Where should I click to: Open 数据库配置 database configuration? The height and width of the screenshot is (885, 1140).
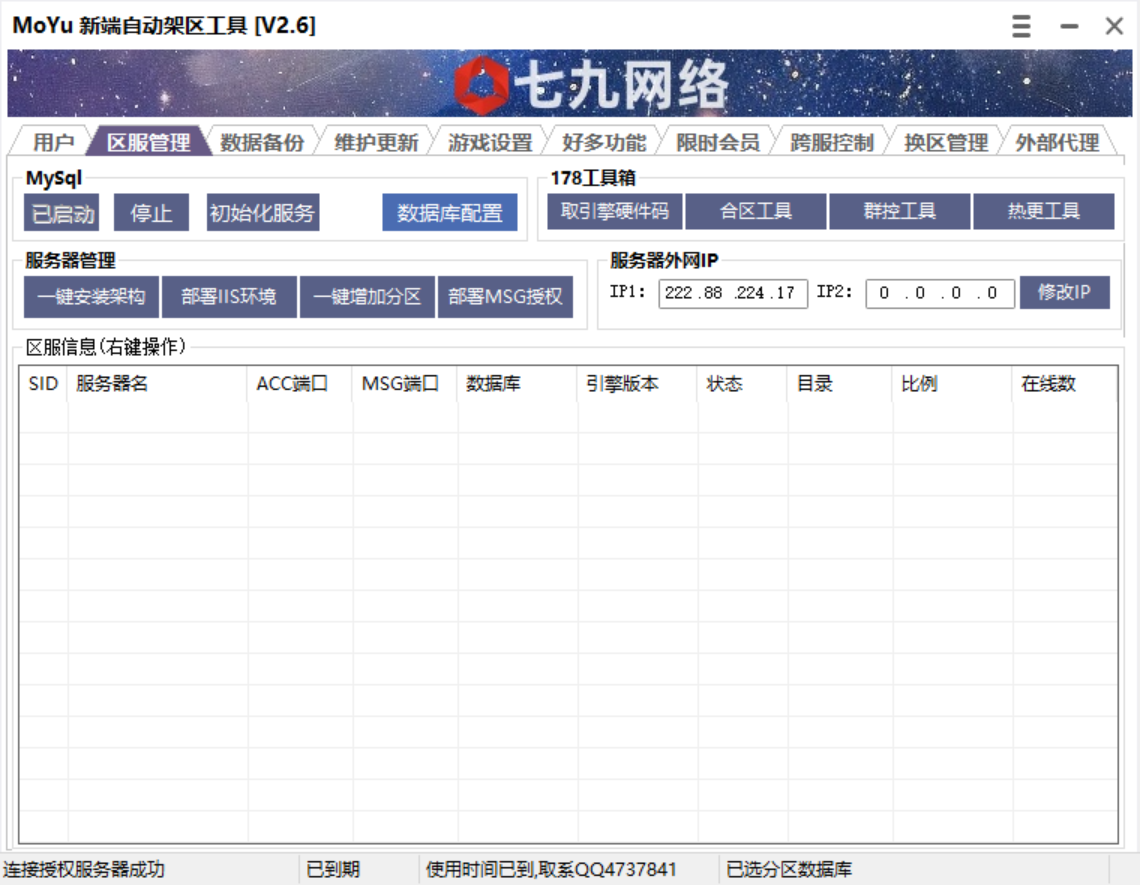click(451, 211)
